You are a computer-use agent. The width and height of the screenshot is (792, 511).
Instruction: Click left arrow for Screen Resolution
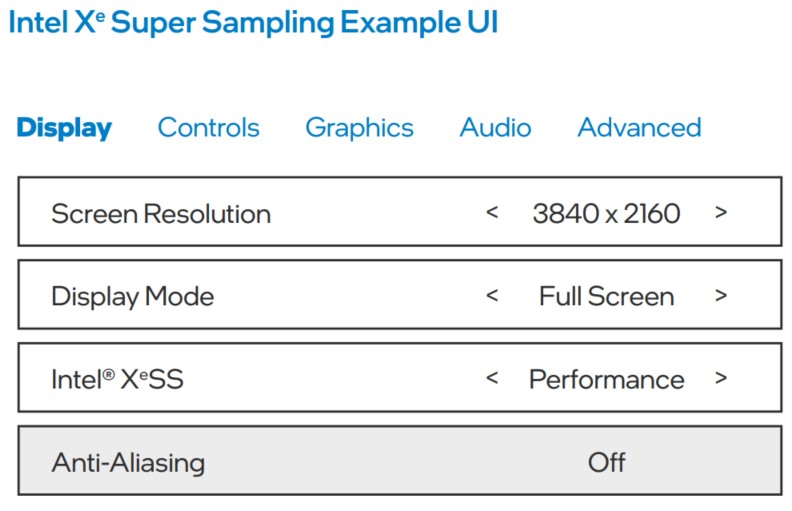pos(492,213)
